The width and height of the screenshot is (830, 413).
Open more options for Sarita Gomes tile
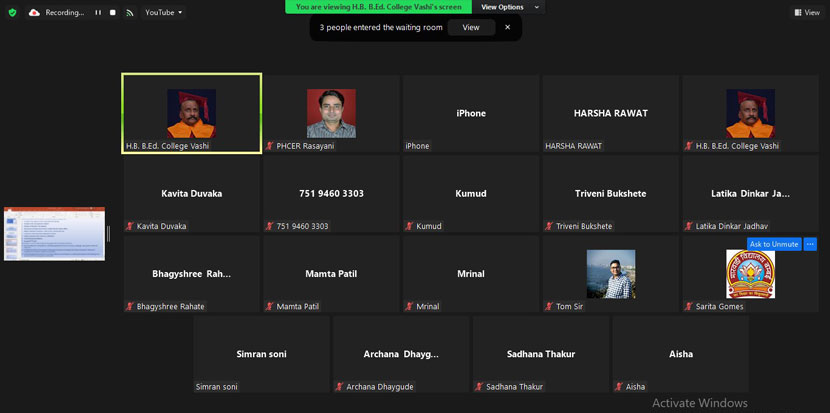point(810,244)
